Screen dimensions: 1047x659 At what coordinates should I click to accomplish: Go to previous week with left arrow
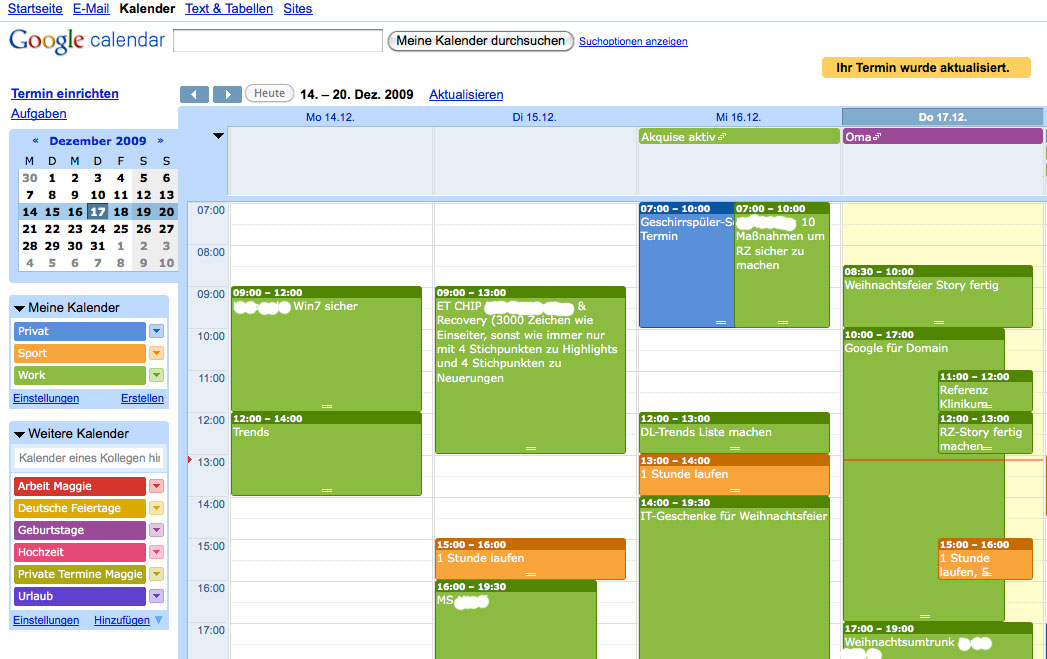pos(194,94)
